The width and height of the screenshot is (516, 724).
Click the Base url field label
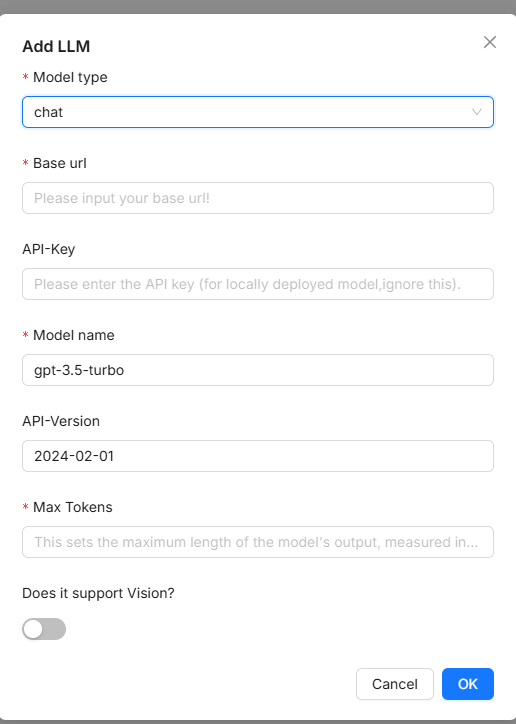[x=60, y=163]
